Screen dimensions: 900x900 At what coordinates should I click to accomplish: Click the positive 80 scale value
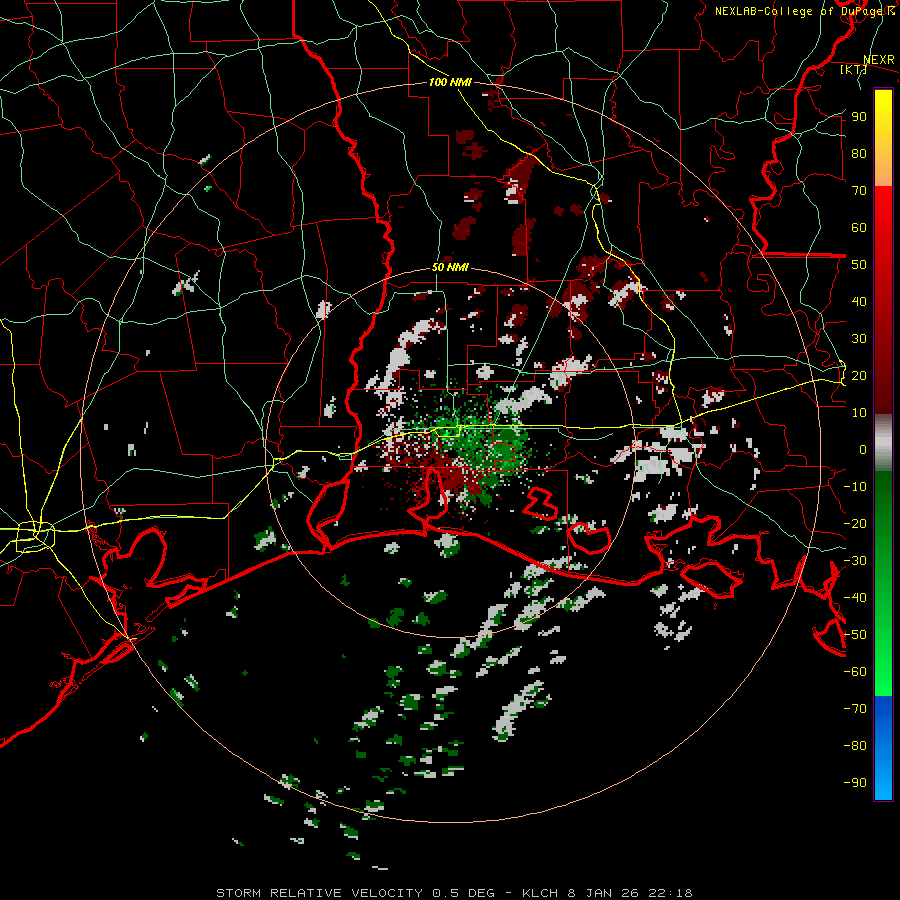coord(859,153)
